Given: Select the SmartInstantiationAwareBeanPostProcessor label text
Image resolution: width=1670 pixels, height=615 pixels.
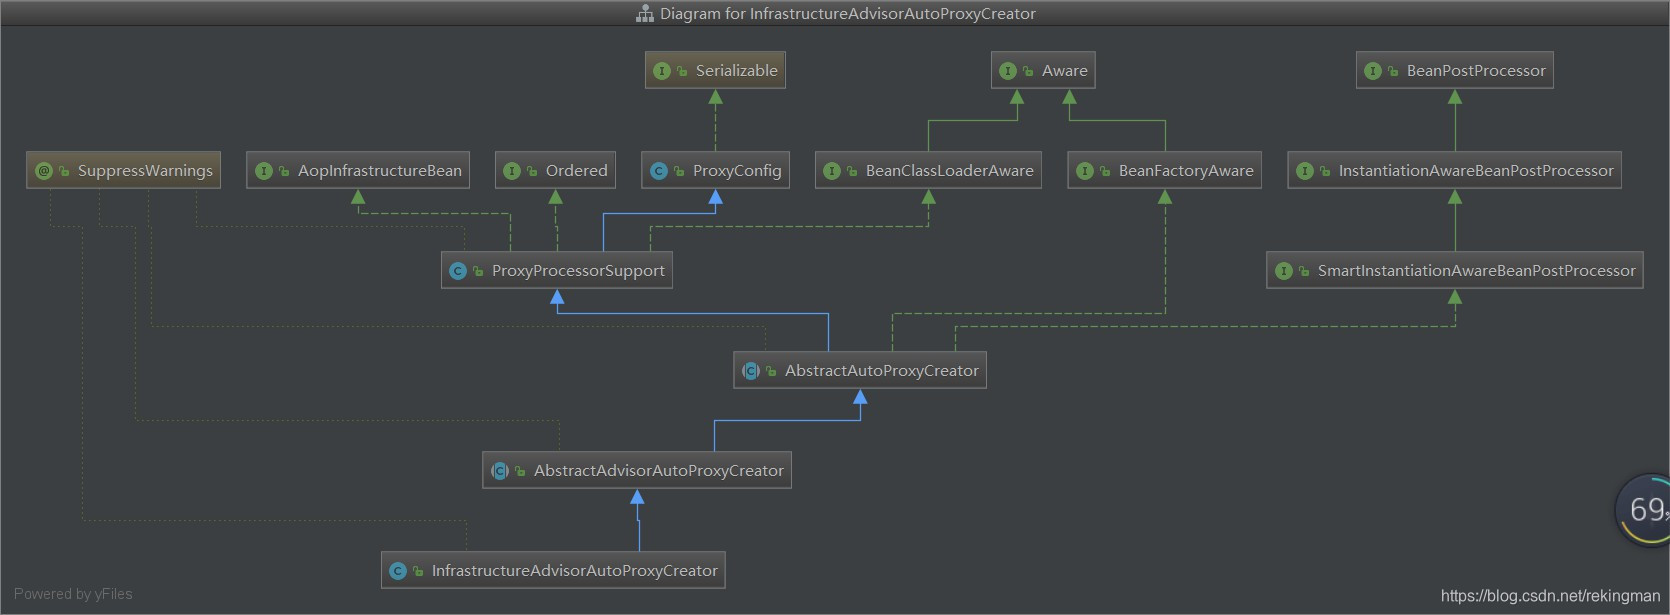Looking at the screenshot, I should coord(1477,271).
